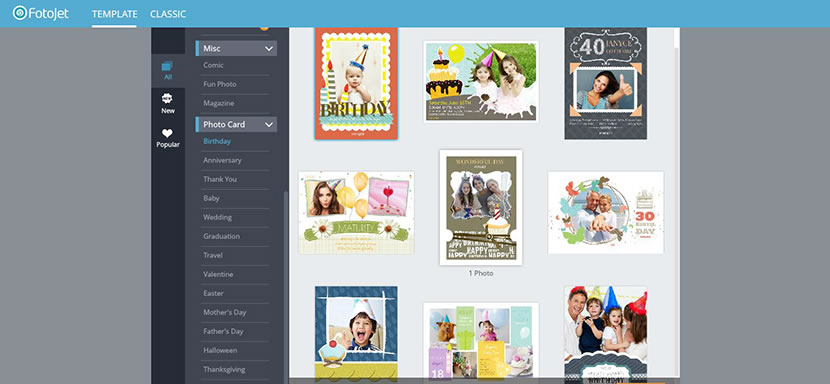Pick the WONDERFUL DAY cupcake template
The height and width of the screenshot is (384, 830).
click(x=481, y=208)
